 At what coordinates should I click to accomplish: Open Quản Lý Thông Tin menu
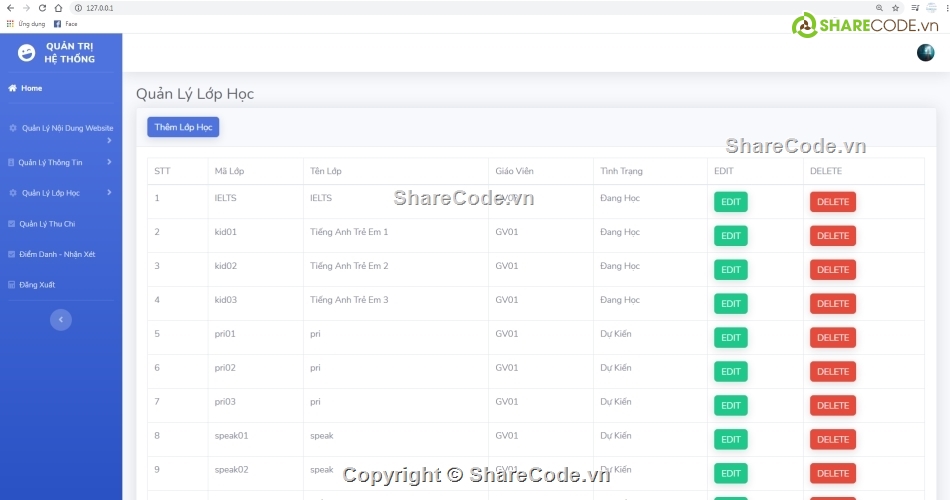[x=50, y=162]
